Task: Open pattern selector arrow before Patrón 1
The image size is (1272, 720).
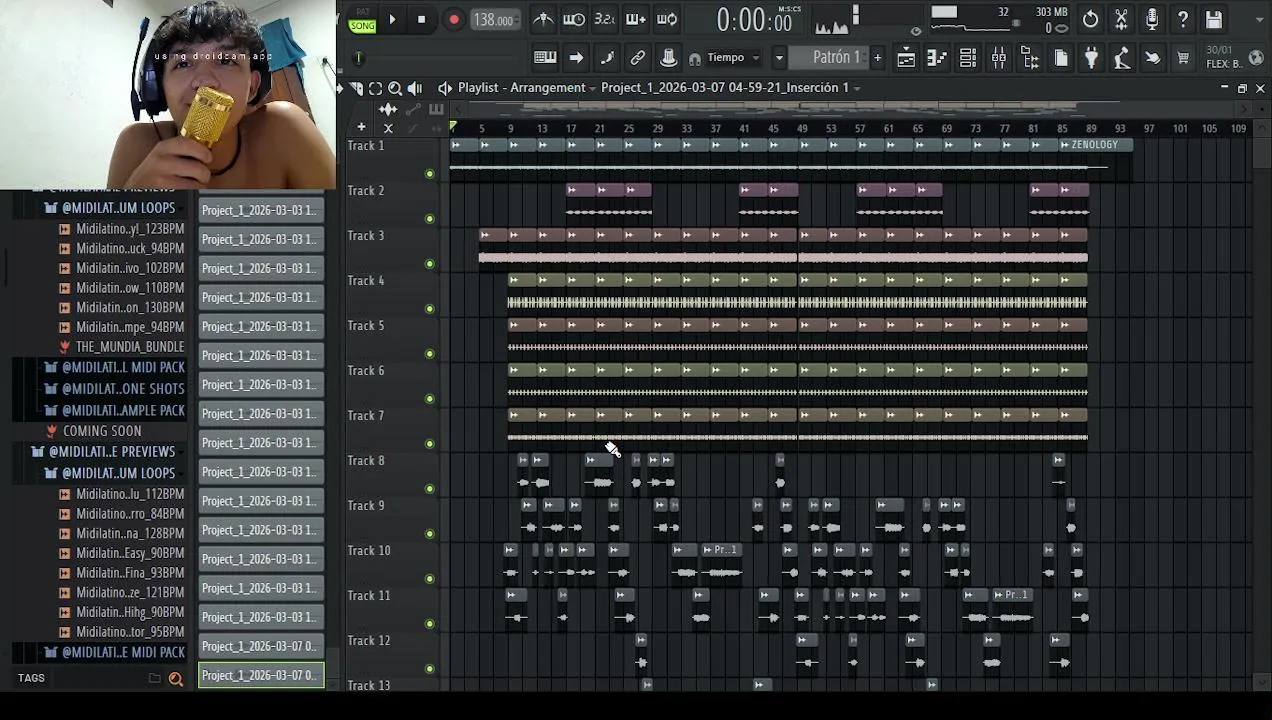Action: tap(779, 58)
